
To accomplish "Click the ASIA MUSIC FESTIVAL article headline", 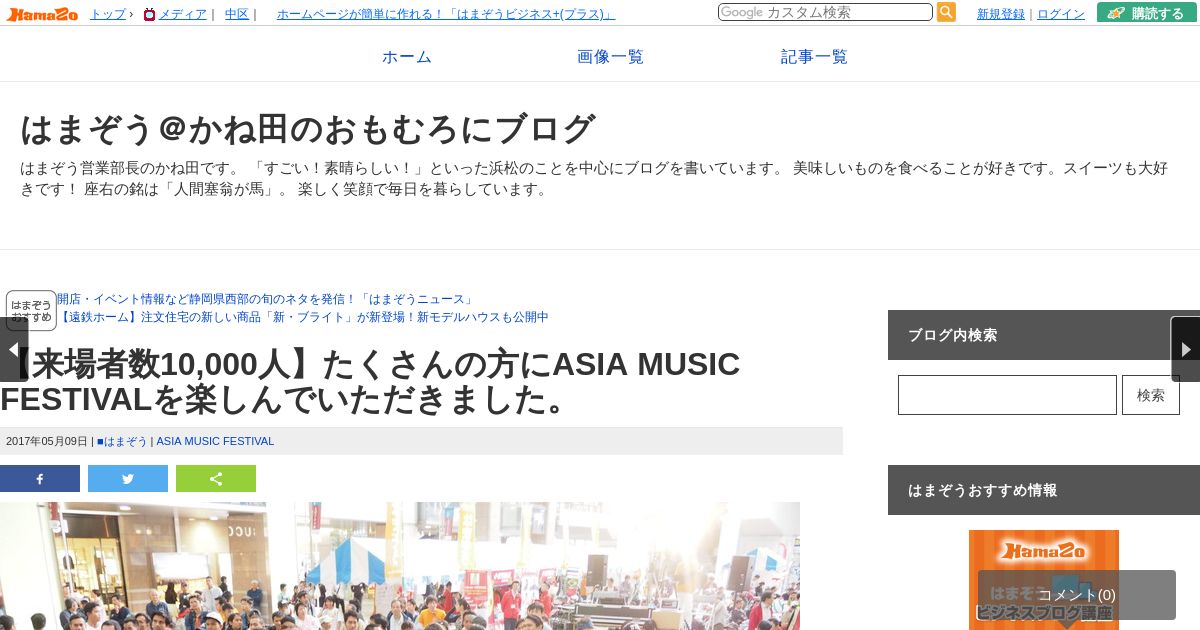I will point(370,382).
